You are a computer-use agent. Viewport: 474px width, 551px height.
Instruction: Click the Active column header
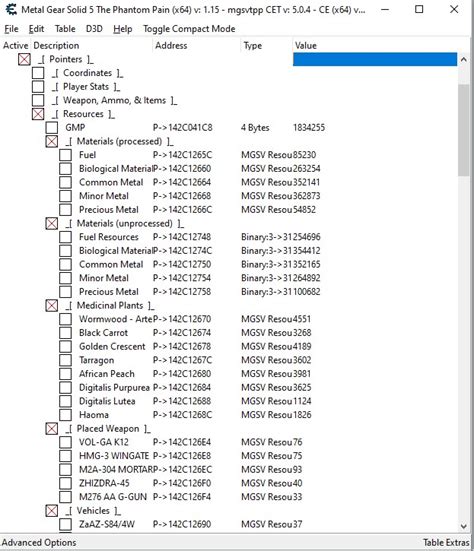pyautogui.click(x=15, y=46)
